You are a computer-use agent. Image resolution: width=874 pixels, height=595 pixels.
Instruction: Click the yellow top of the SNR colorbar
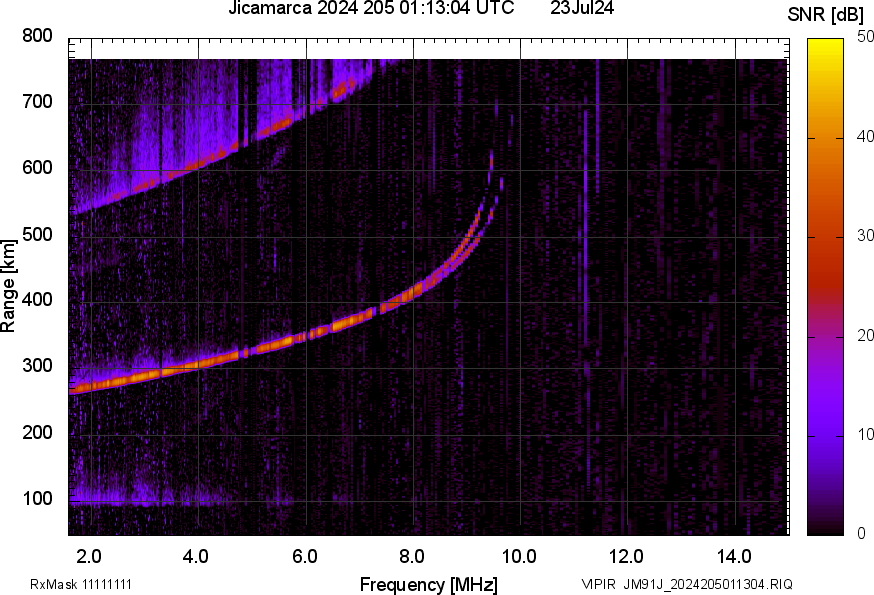(x=827, y=44)
